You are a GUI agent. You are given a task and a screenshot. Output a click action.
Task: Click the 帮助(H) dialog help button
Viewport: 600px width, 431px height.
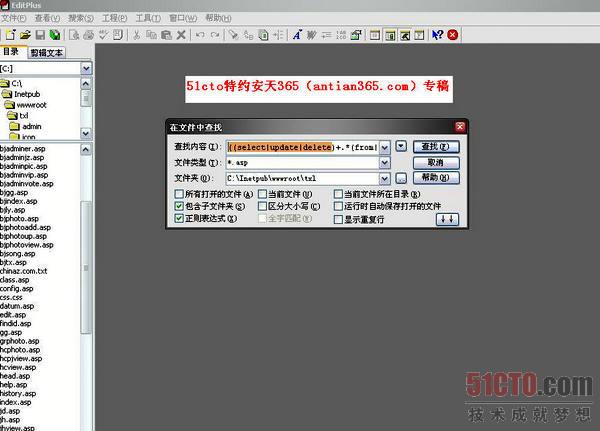(x=436, y=178)
